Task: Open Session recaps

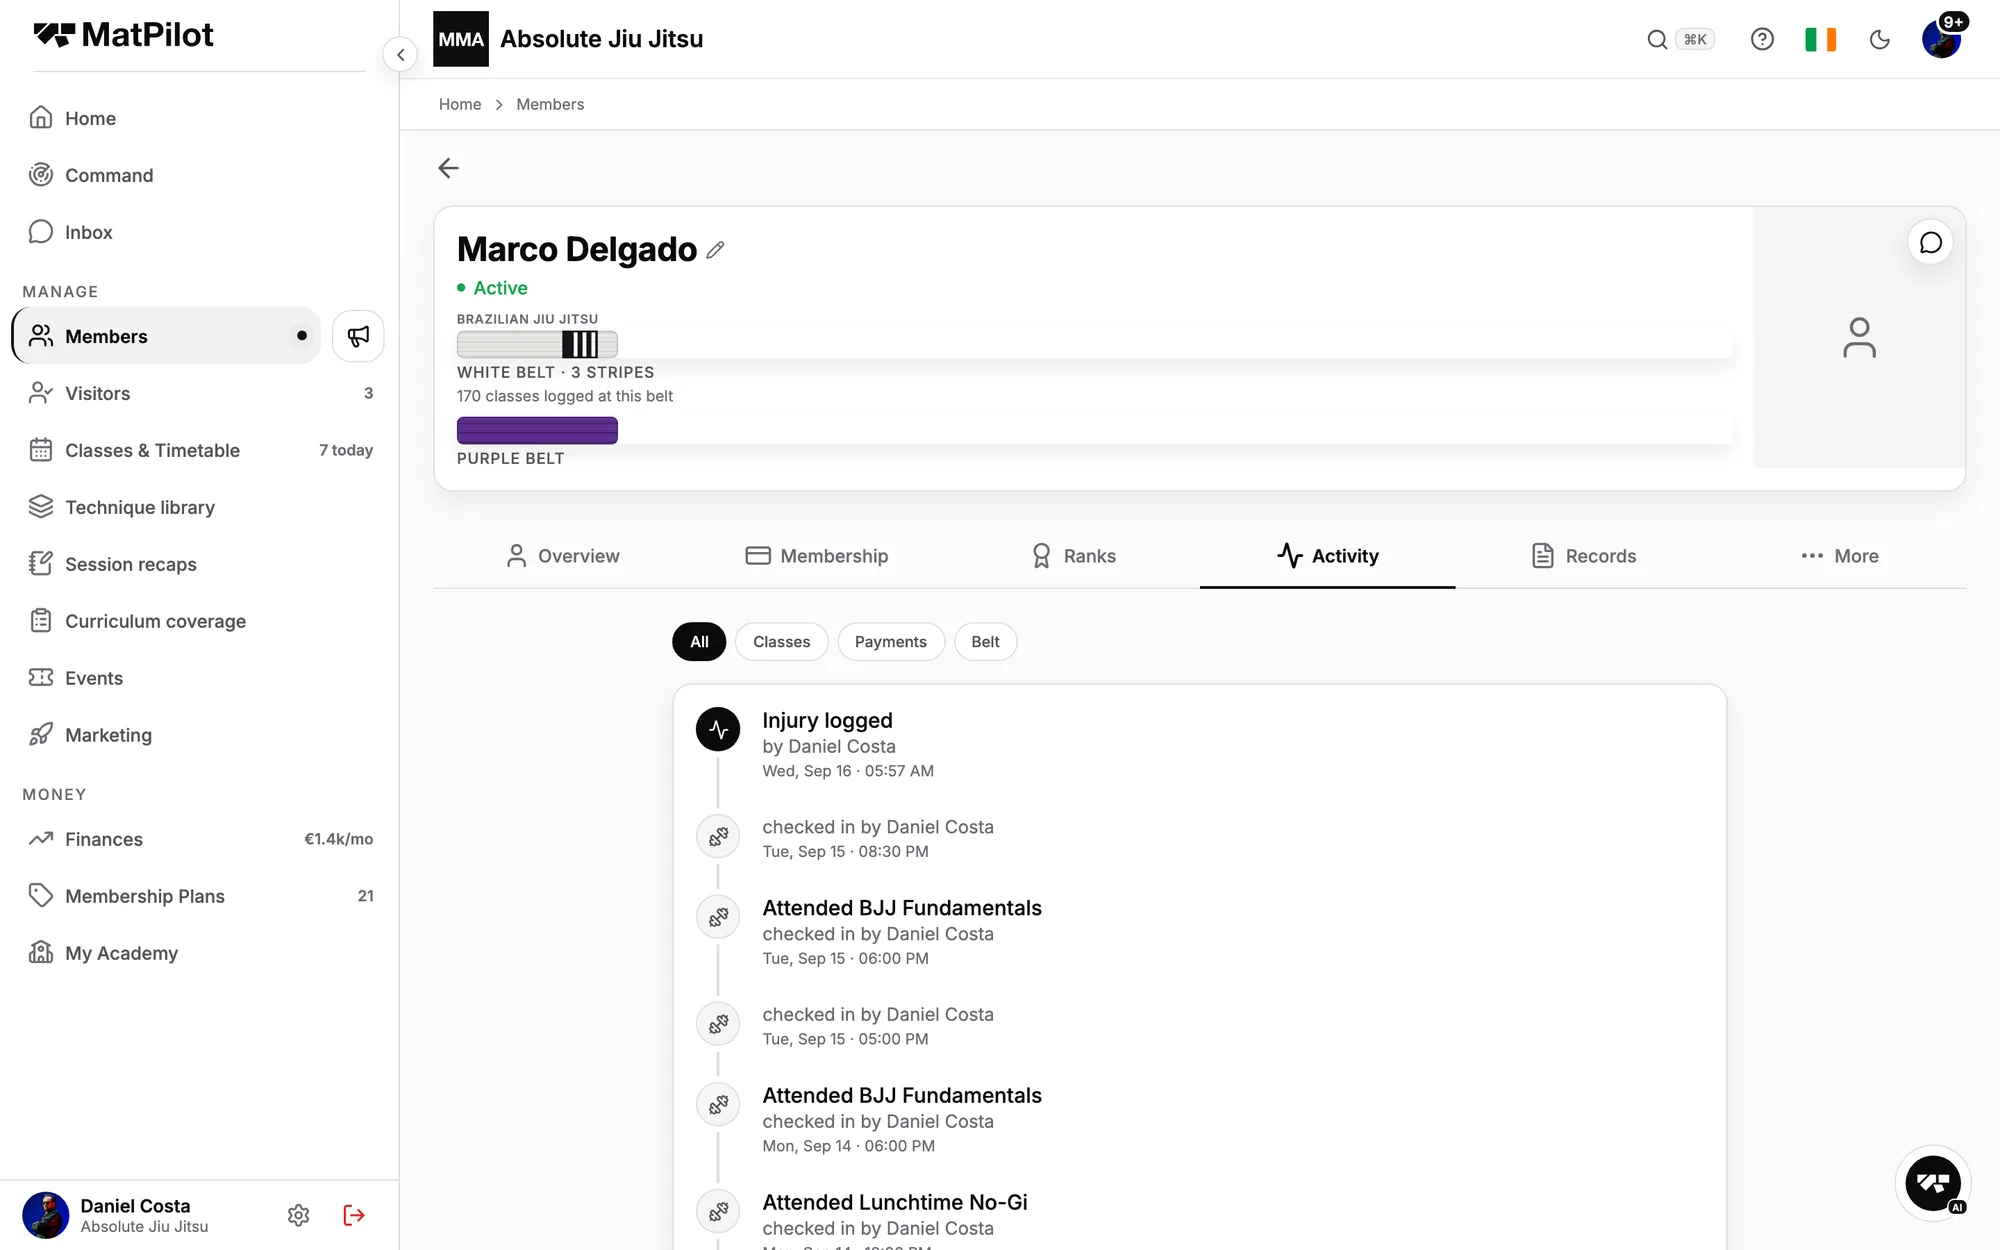Action: 199,564
